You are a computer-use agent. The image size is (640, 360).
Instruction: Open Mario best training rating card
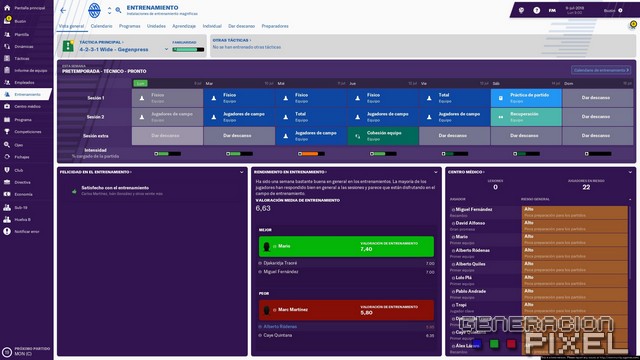coord(346,247)
